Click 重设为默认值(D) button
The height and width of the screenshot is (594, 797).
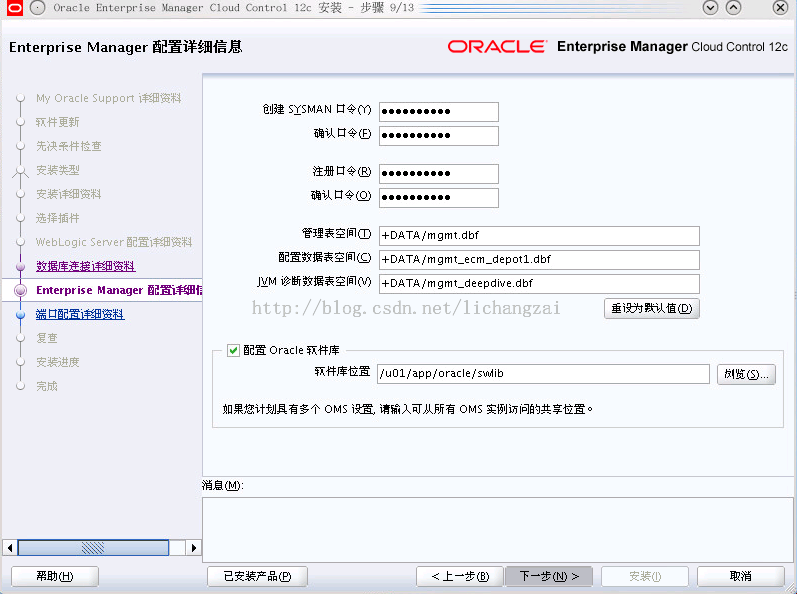tap(652, 308)
